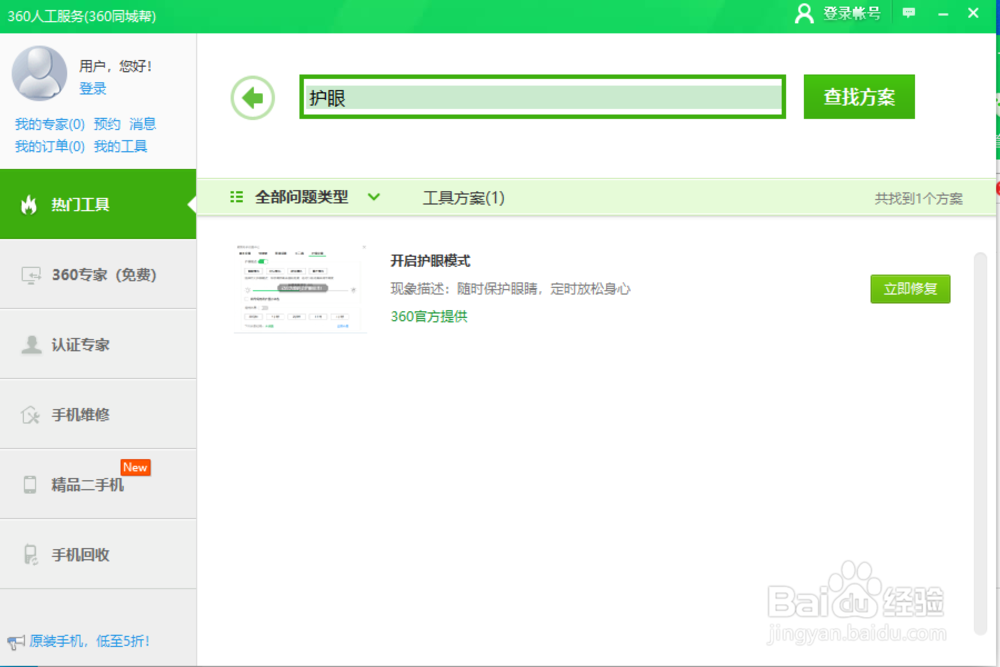Open 手机回收 via its sidebar icon
The image size is (1000, 667).
coord(29,553)
